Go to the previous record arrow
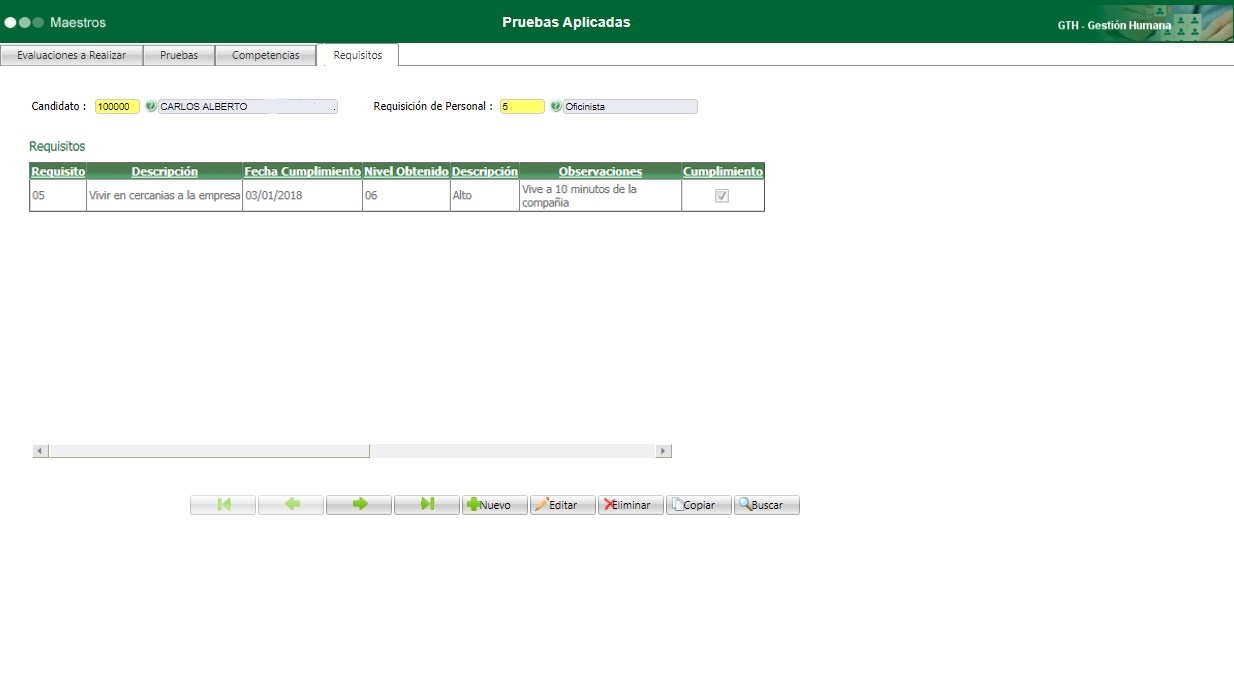Viewport: 1234px width, 698px height. [x=291, y=505]
